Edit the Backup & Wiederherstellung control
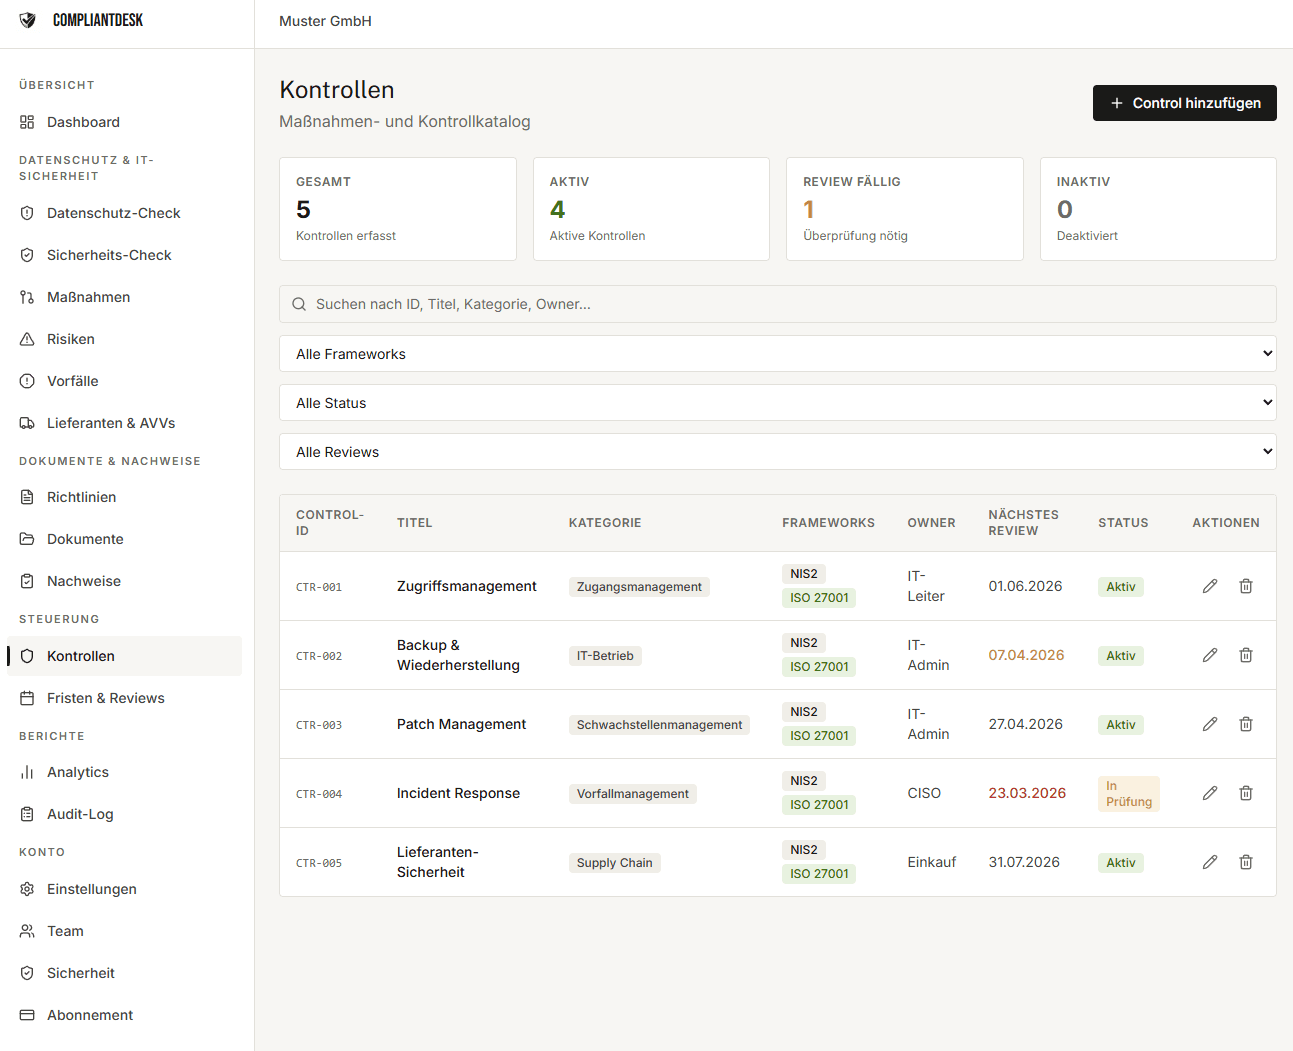Screen dimensions: 1293x1051 click(1209, 655)
